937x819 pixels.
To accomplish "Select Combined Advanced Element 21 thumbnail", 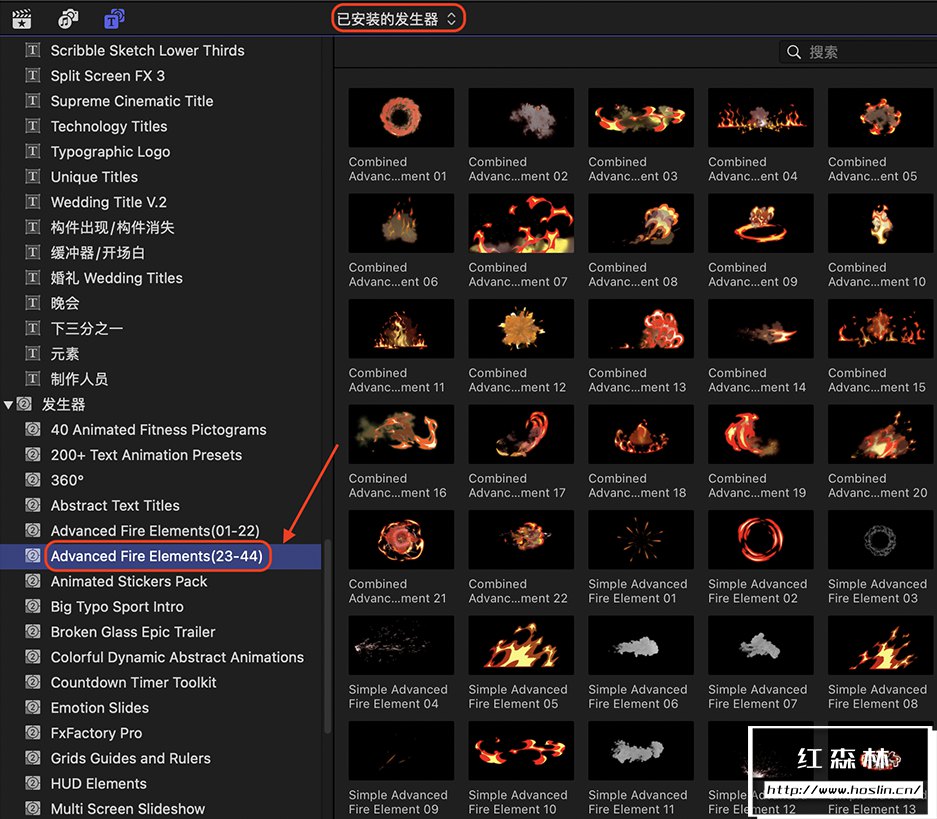I will pos(401,539).
